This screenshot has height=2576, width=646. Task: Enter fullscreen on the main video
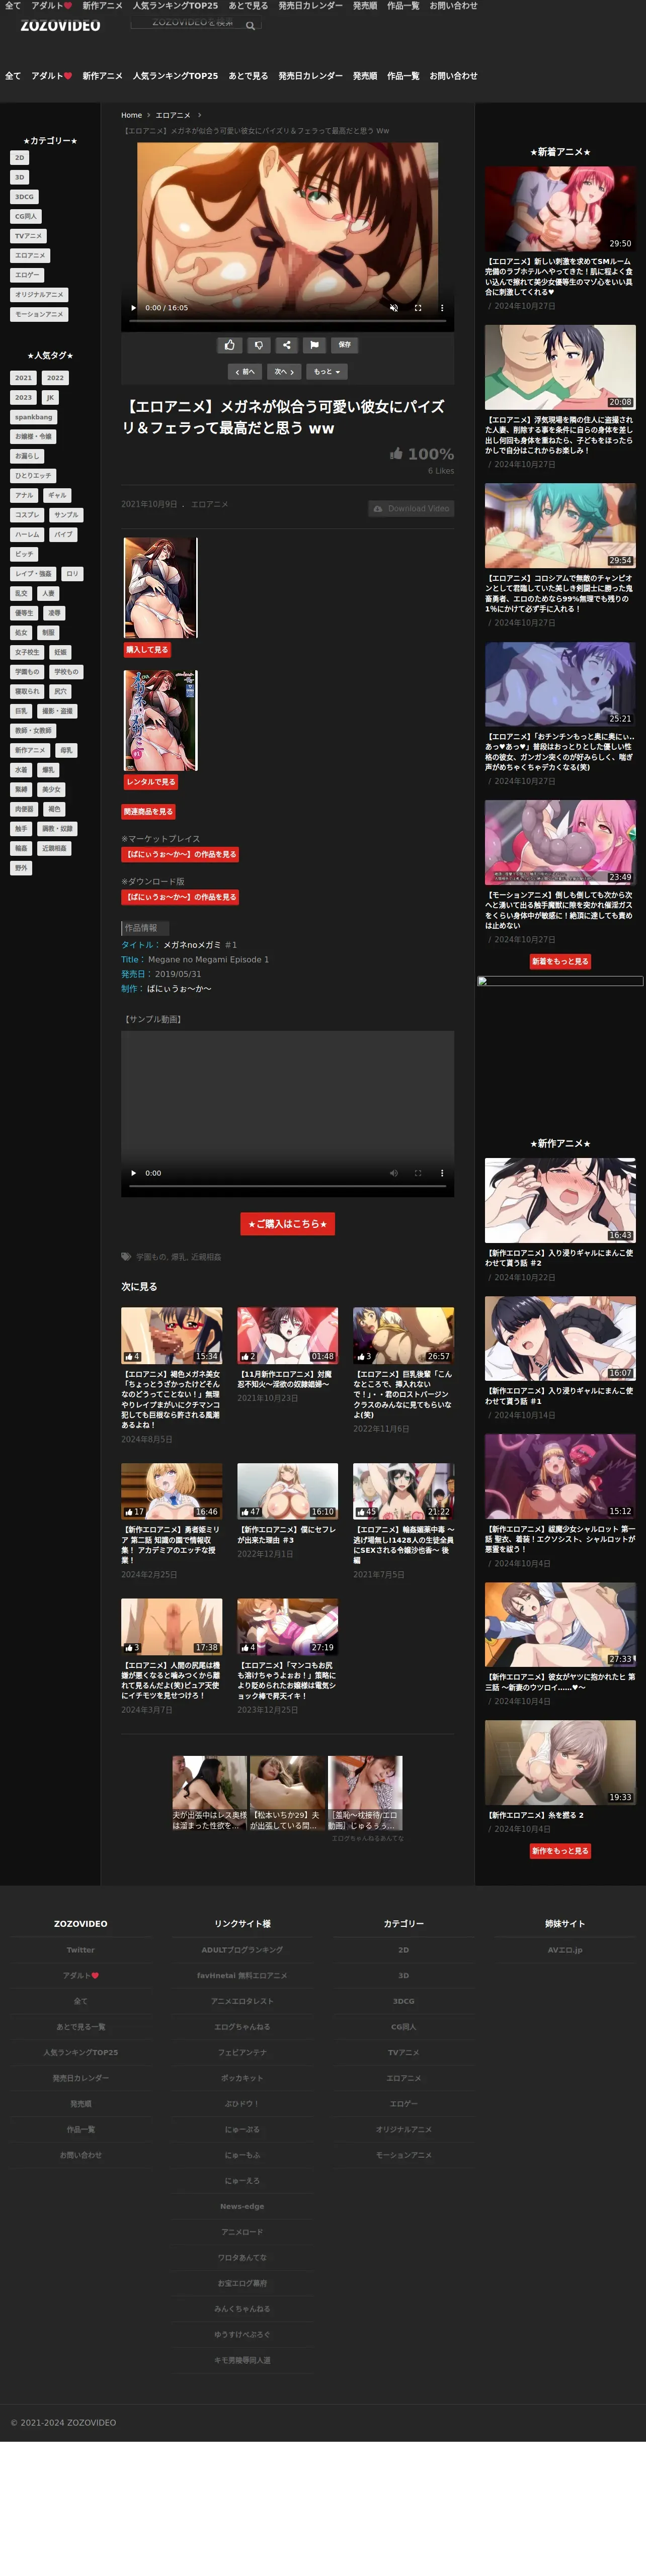(x=418, y=308)
